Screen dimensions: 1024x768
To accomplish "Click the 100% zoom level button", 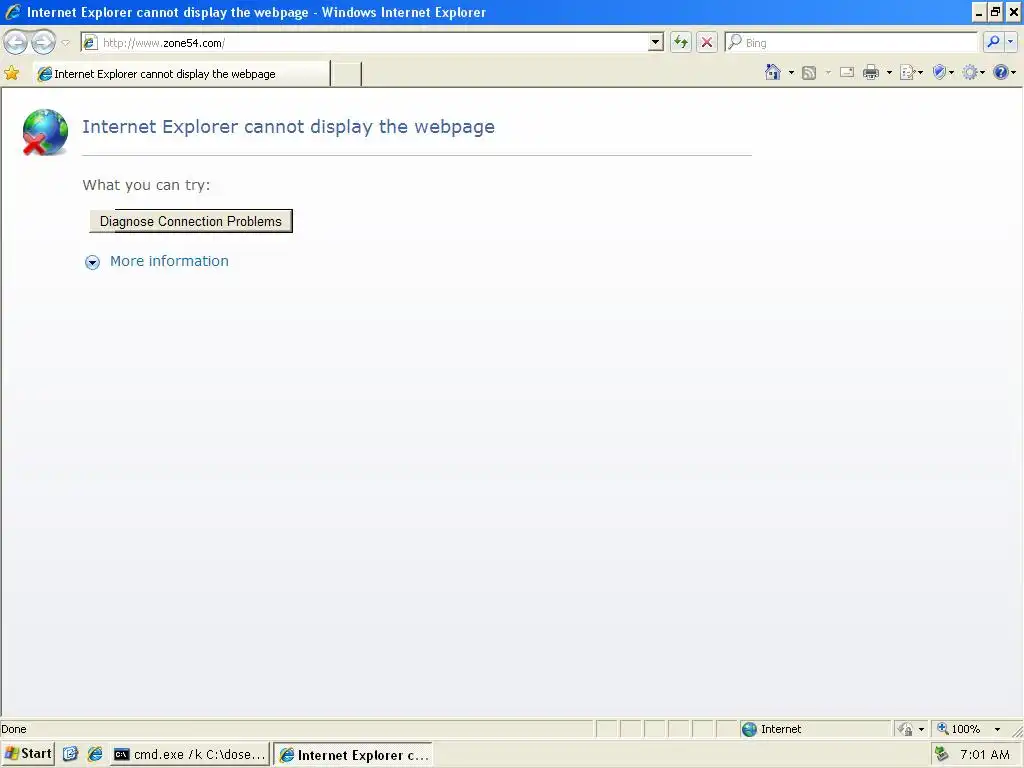I will 959,729.
